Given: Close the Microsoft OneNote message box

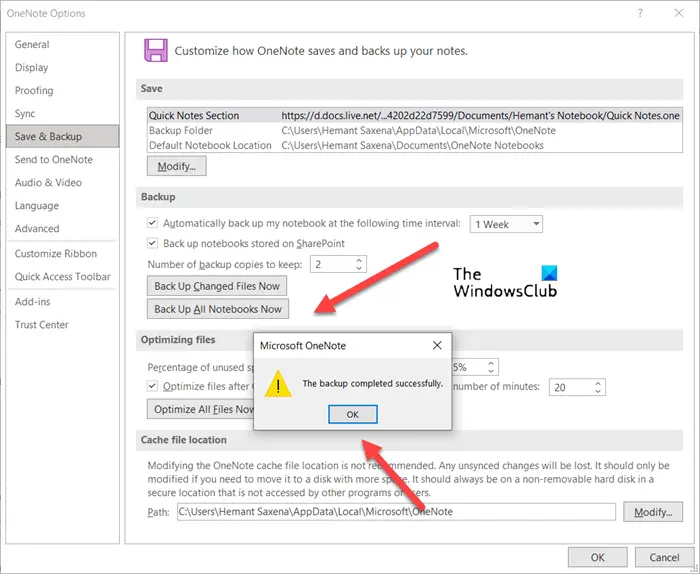Looking at the screenshot, I should [x=437, y=345].
